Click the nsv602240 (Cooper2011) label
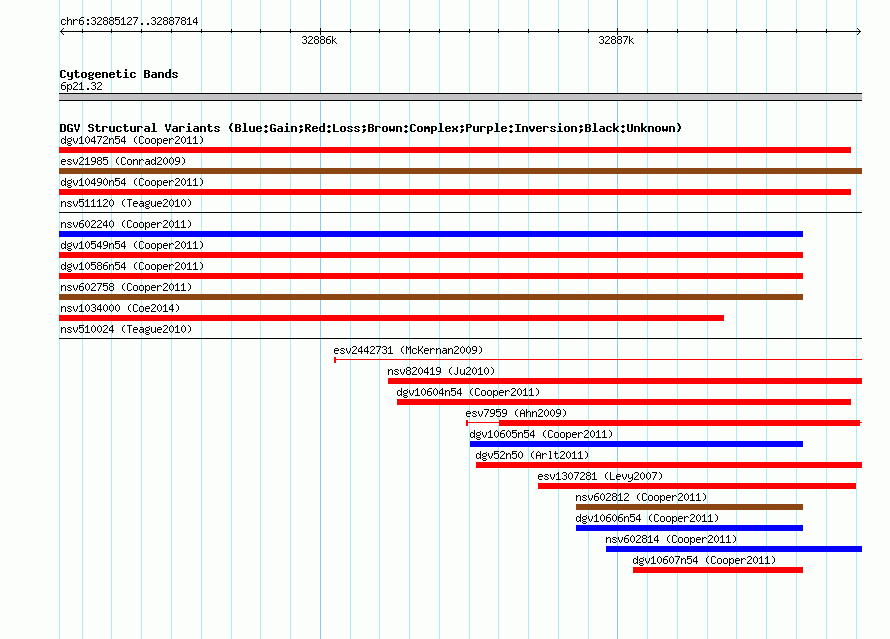 [126, 224]
